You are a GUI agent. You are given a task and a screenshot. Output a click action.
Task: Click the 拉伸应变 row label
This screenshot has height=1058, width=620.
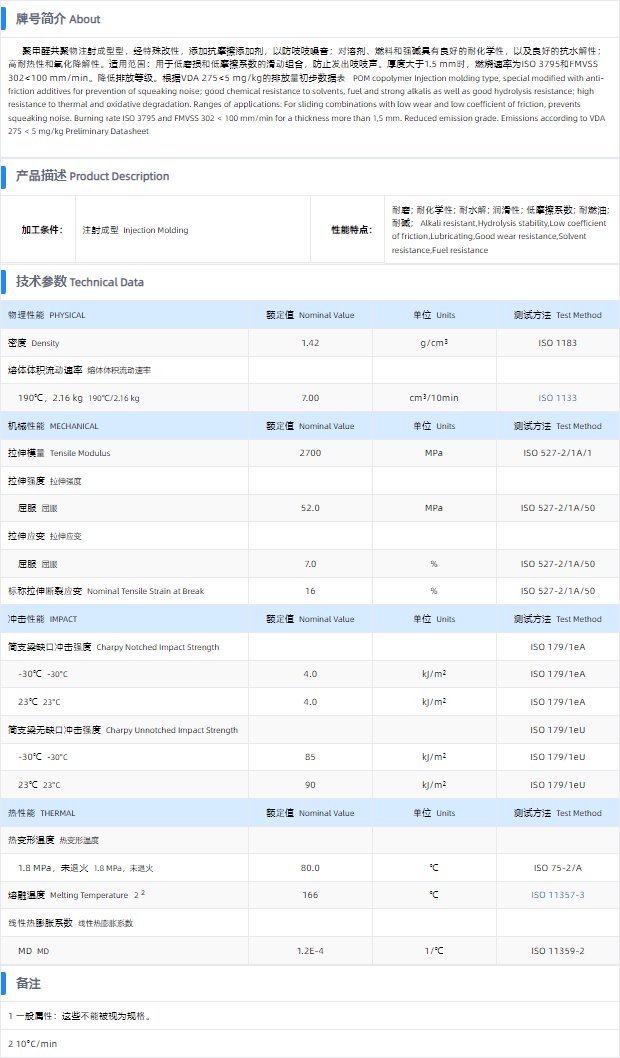point(45,536)
